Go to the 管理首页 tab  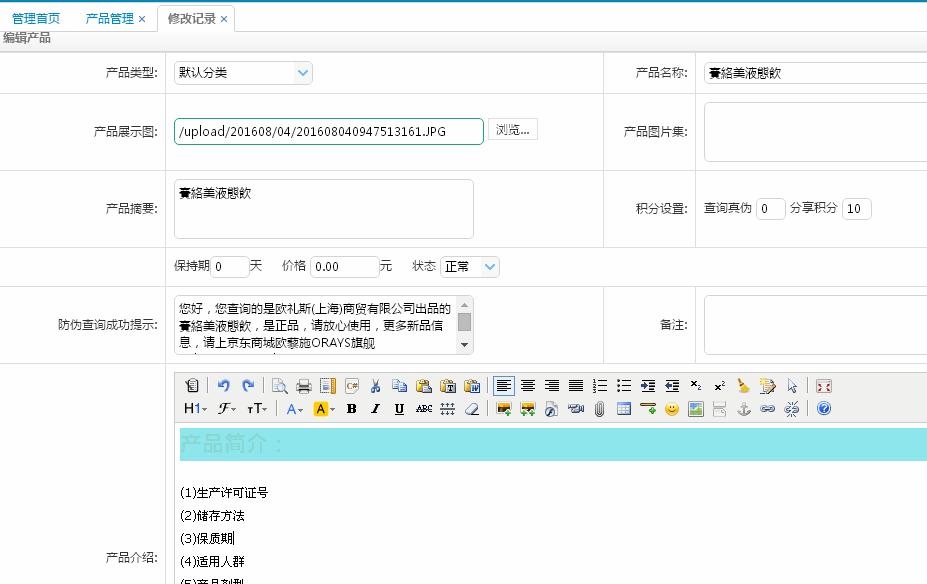36,19
